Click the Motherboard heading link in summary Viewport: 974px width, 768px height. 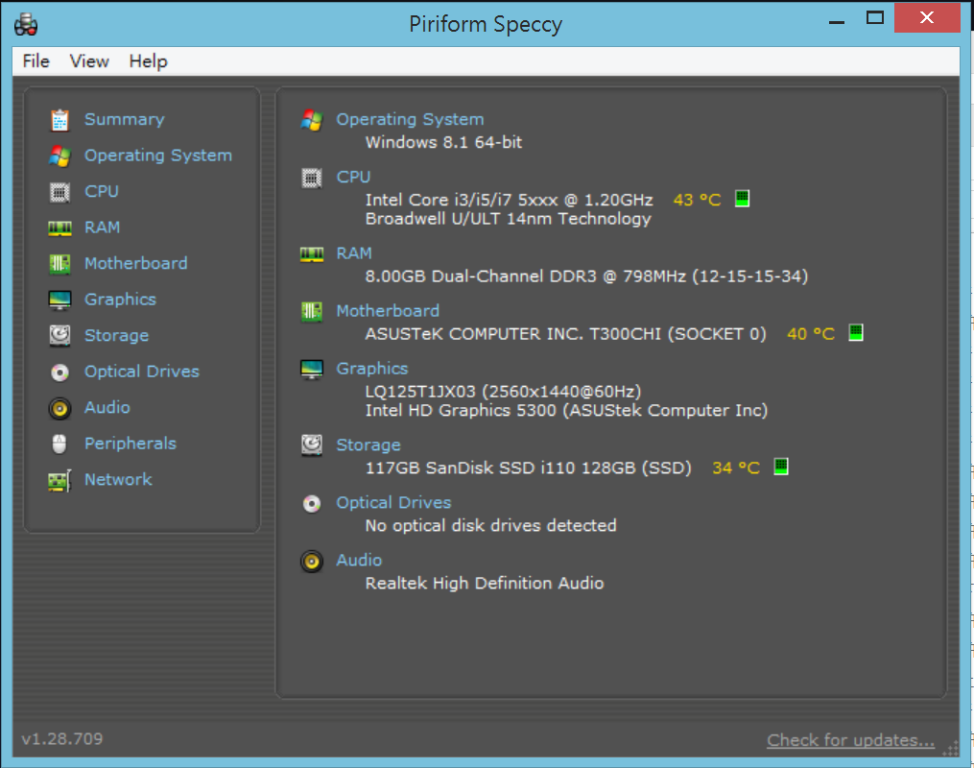coord(388,311)
